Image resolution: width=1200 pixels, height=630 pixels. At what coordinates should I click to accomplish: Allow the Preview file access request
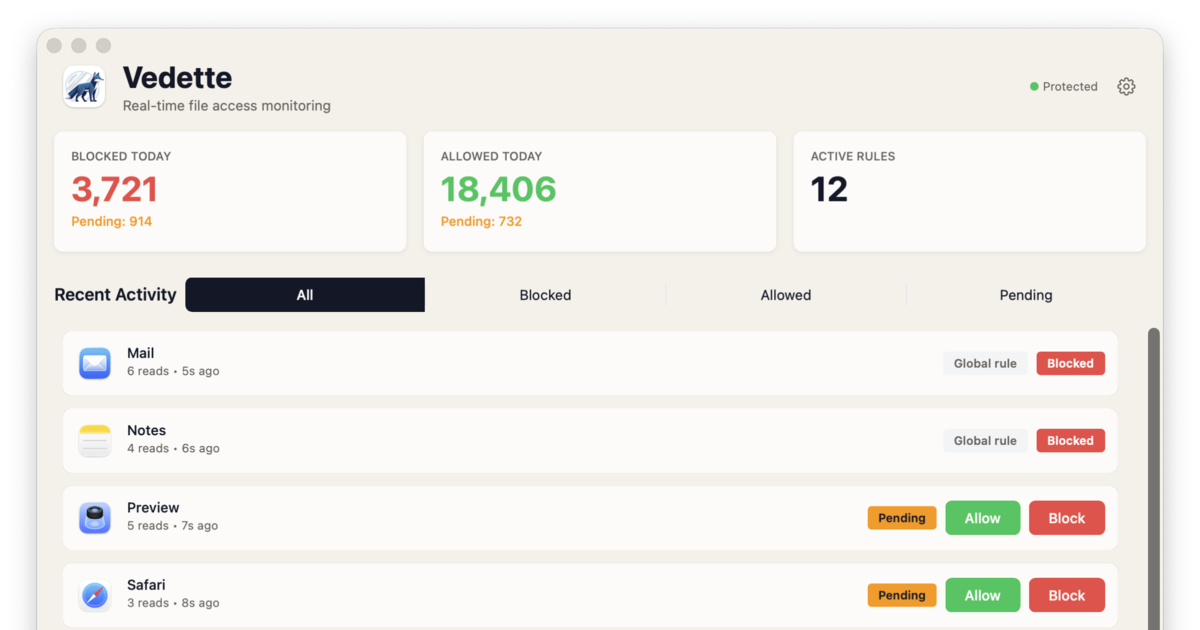tap(982, 518)
